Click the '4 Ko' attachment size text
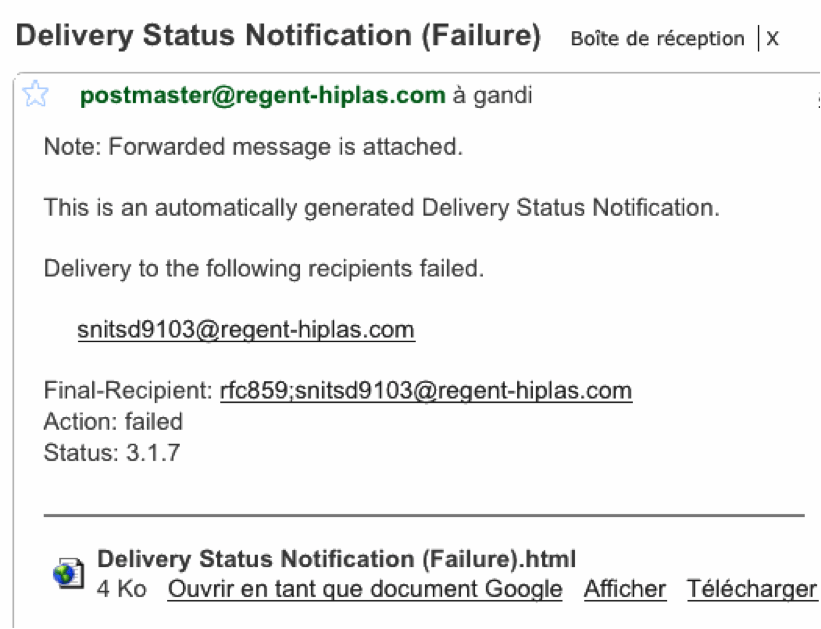This screenshot has width=821, height=629. [121, 589]
